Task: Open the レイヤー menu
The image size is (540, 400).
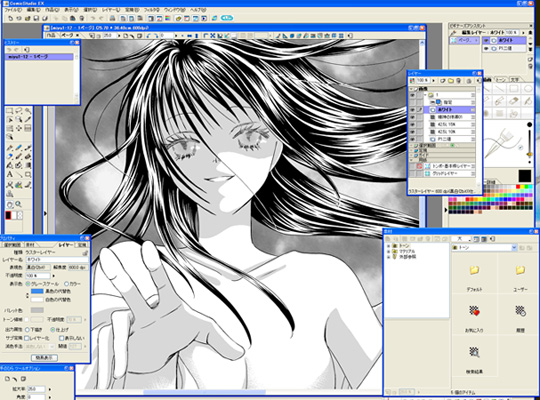Action: [111, 10]
